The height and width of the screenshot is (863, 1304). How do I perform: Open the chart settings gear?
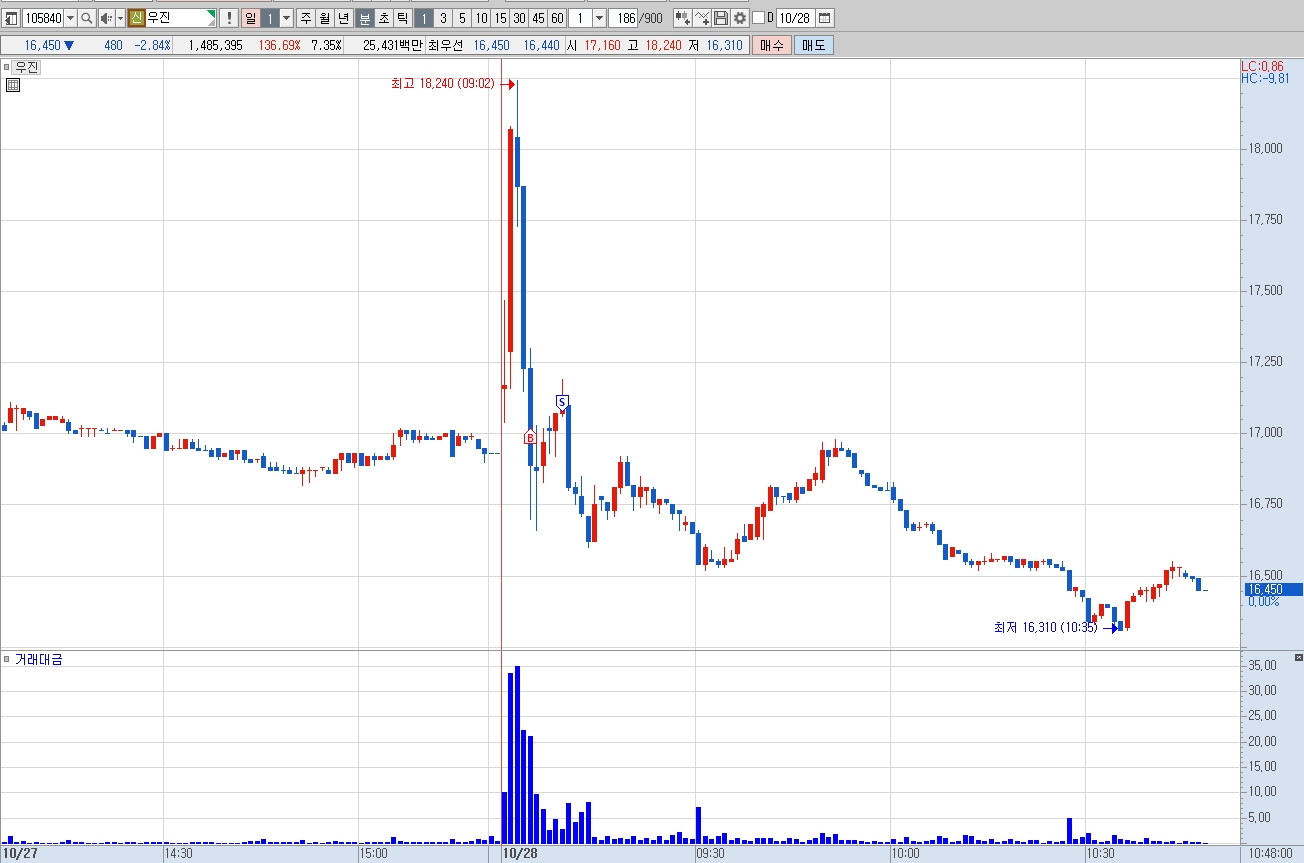point(740,18)
